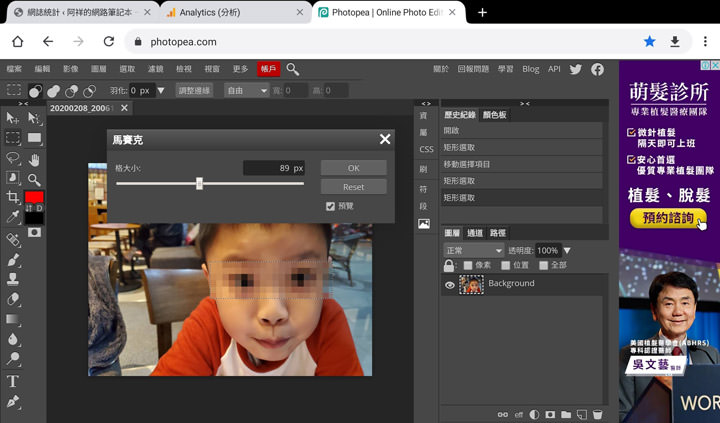Expand the opacity 100% dropdown arrow

click(567, 250)
